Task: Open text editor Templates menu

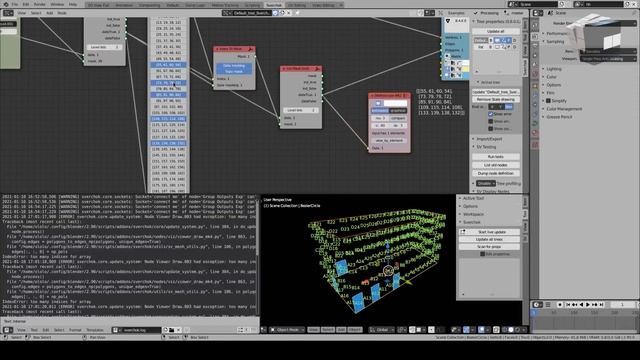Action: [x=95, y=330]
